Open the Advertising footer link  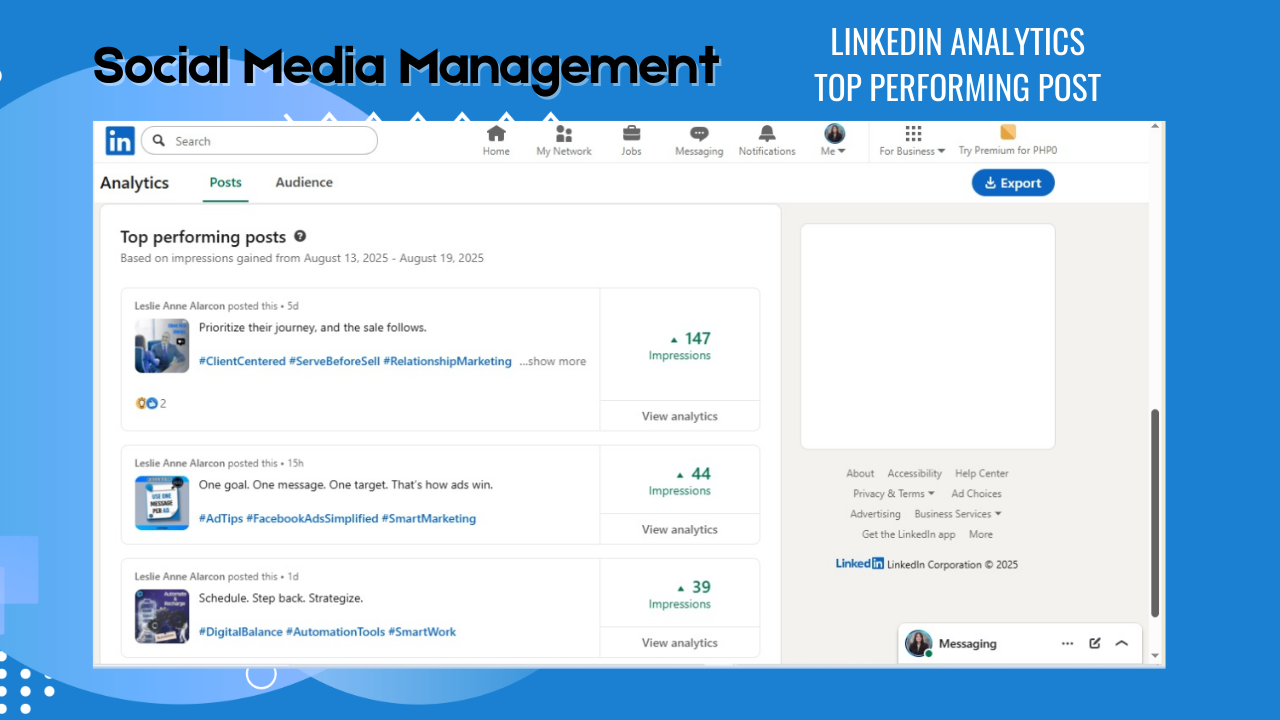click(875, 514)
